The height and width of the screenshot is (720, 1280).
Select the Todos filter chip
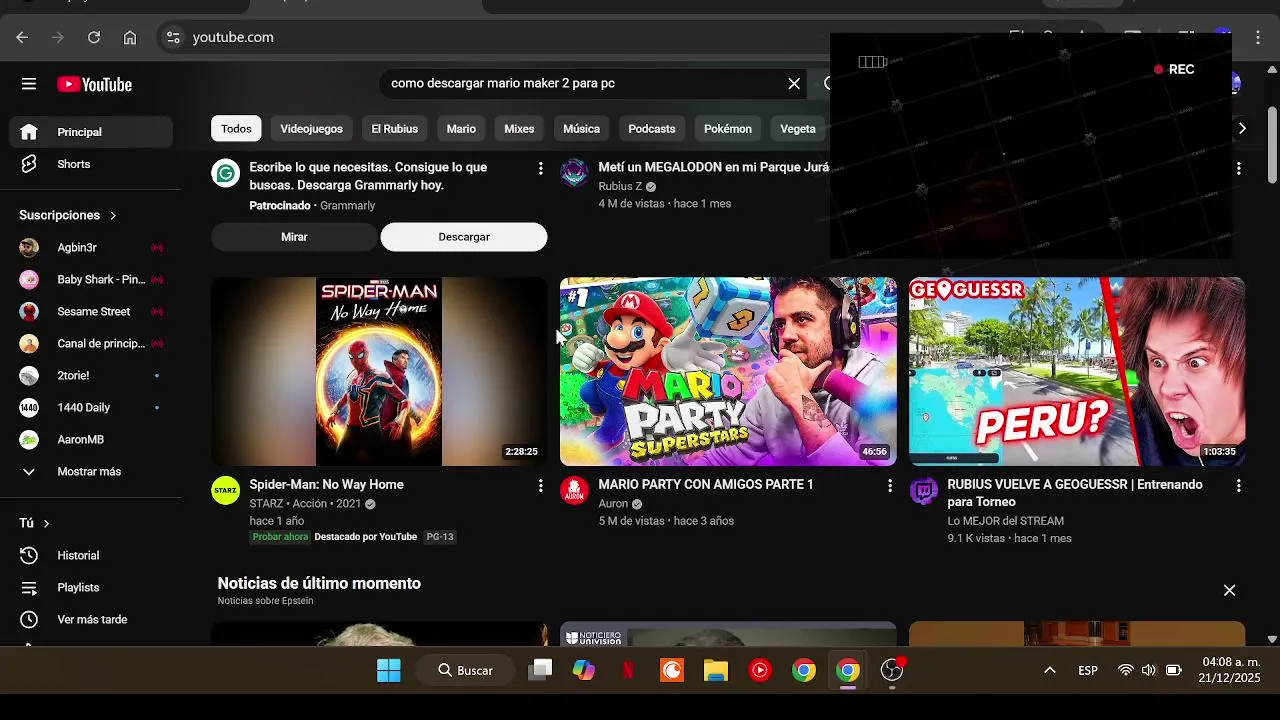click(236, 128)
